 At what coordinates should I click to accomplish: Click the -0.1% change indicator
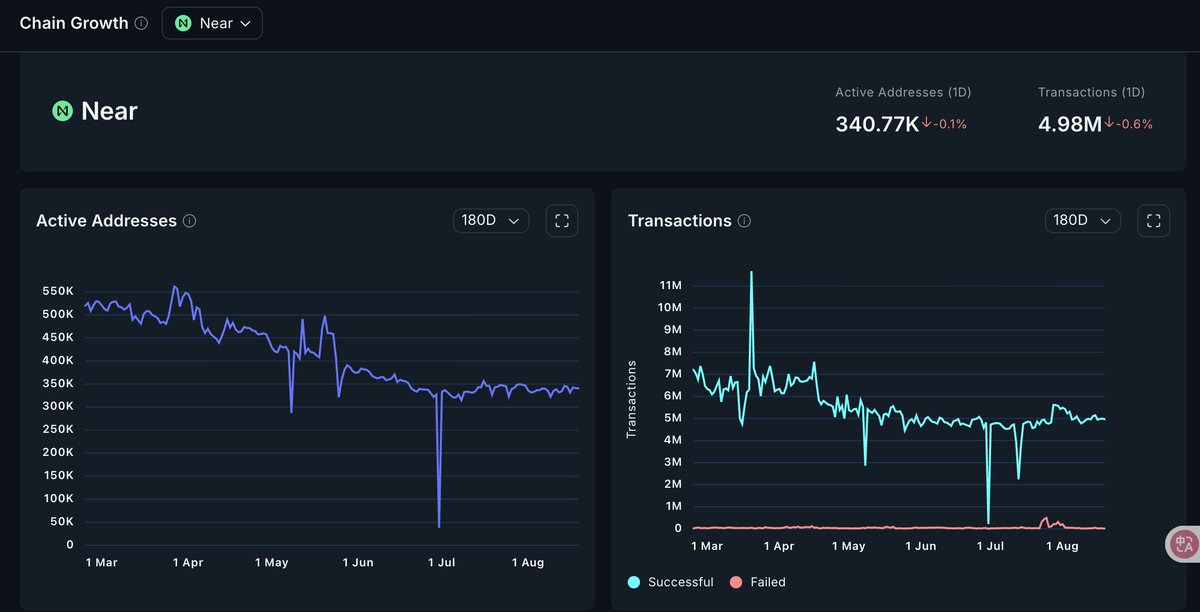coord(945,124)
